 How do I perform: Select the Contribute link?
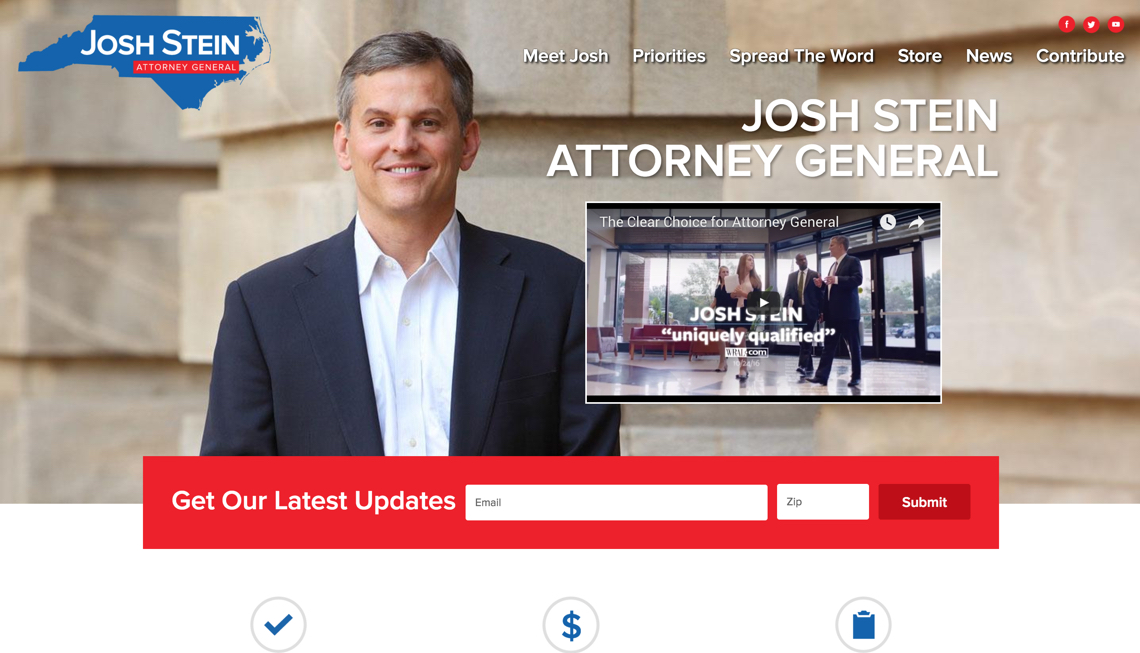coord(1080,56)
